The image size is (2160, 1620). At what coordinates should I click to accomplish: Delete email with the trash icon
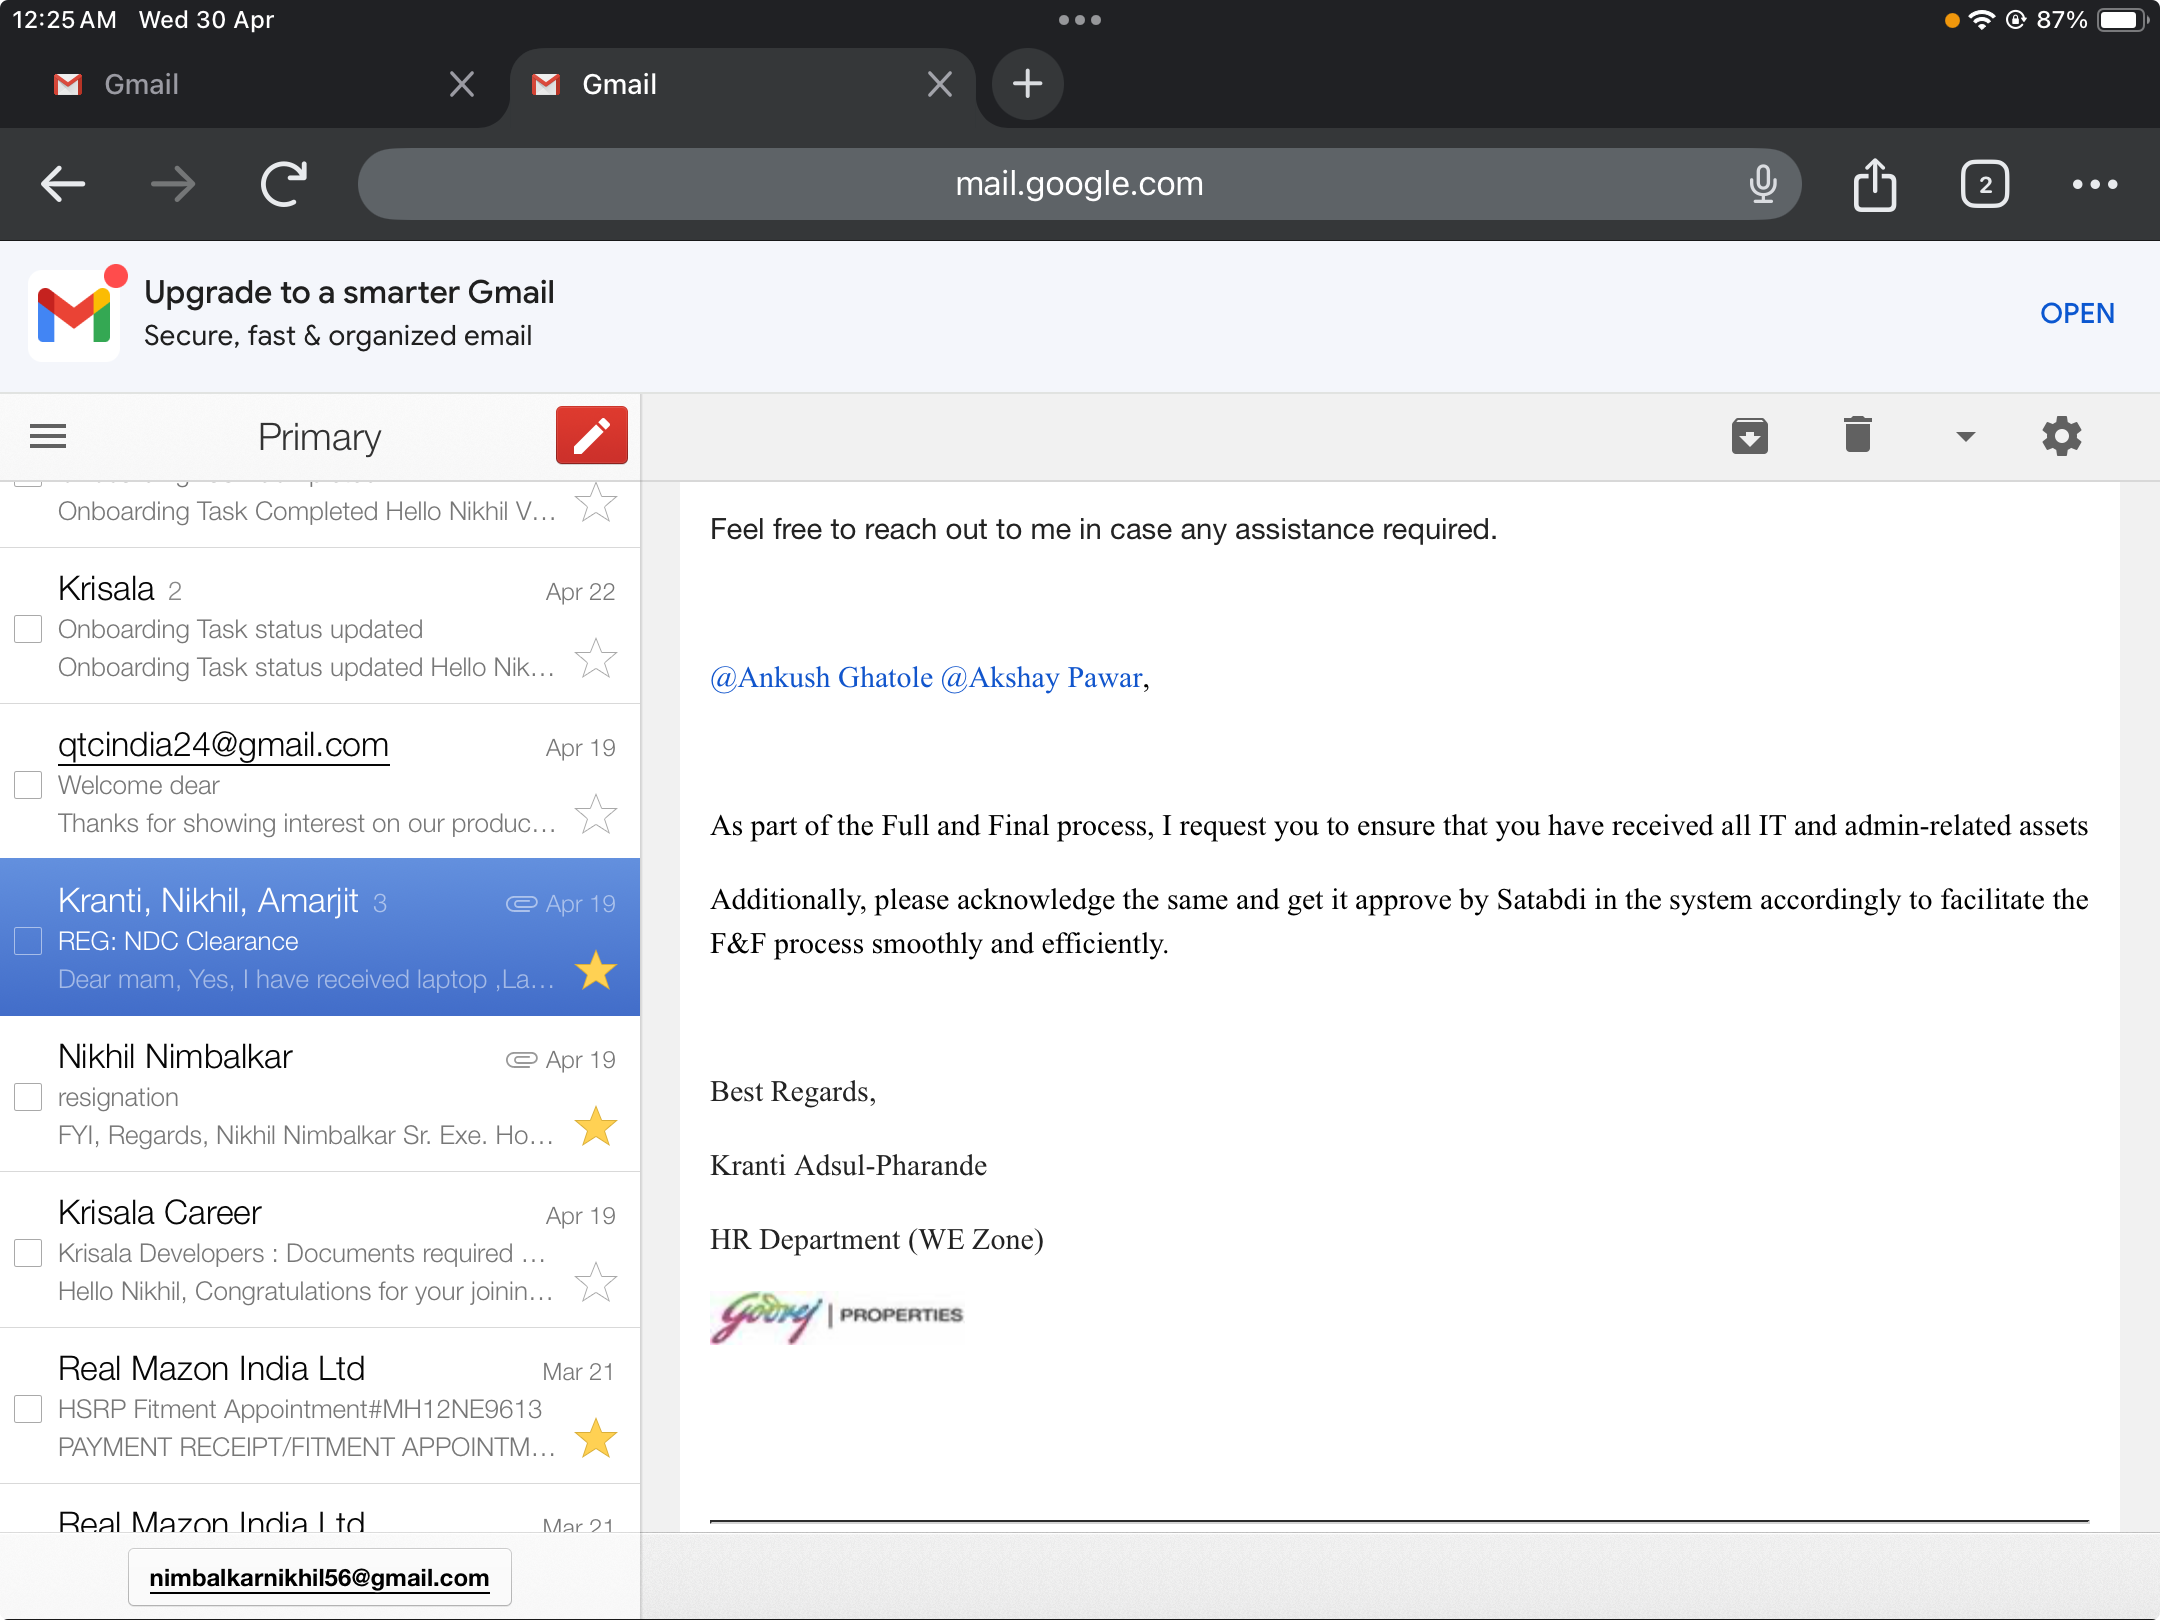click(1857, 436)
